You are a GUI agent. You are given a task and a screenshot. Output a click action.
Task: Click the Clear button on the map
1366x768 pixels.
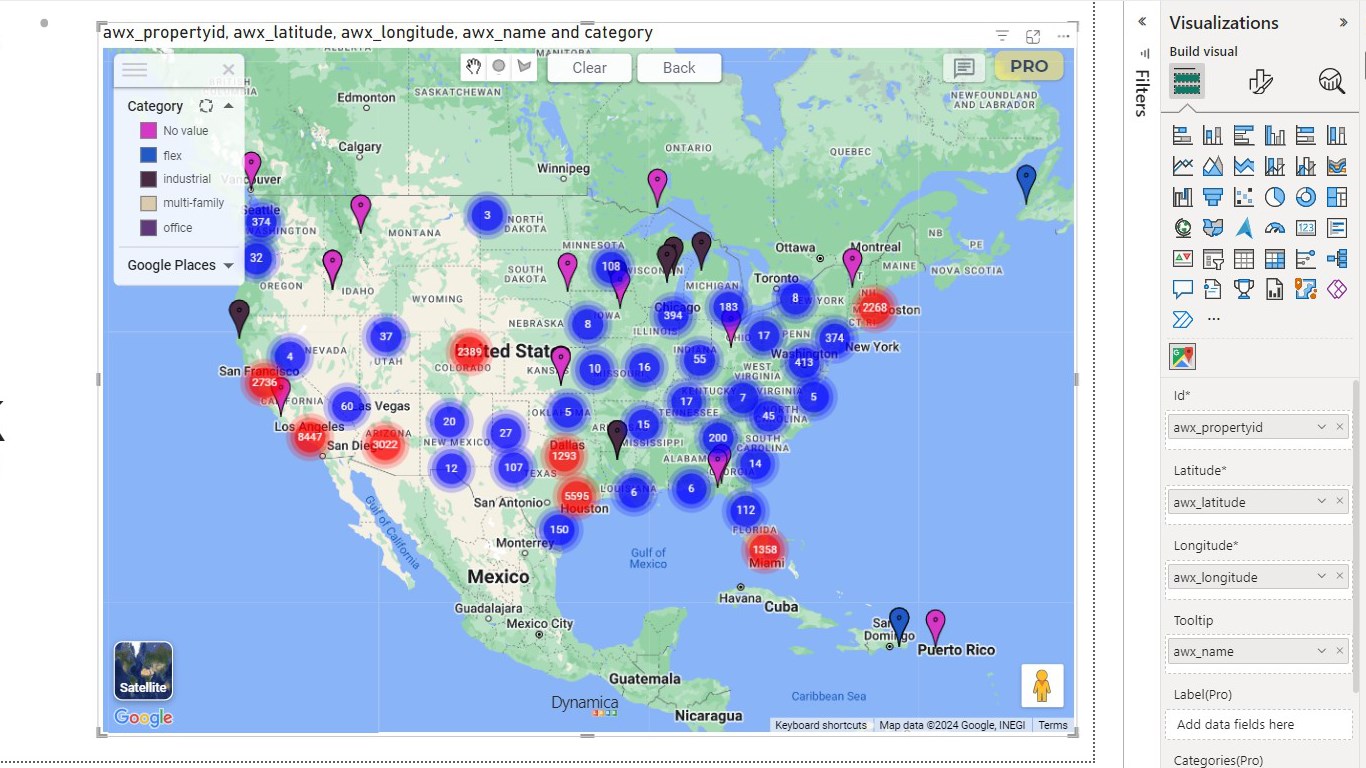(x=590, y=68)
